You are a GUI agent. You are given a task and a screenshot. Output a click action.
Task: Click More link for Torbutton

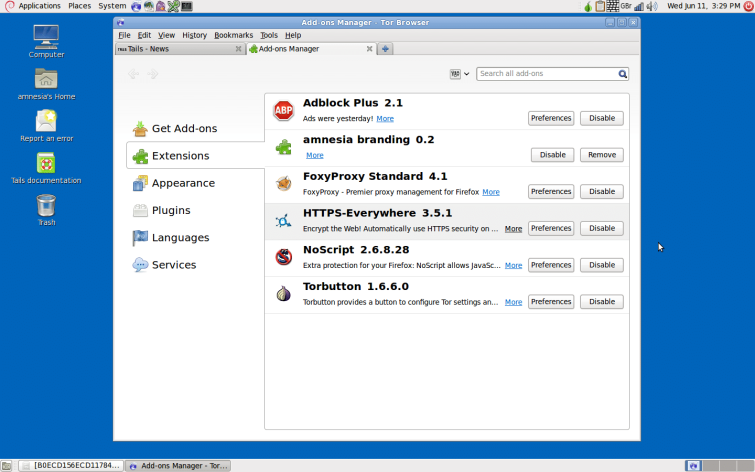(x=513, y=302)
